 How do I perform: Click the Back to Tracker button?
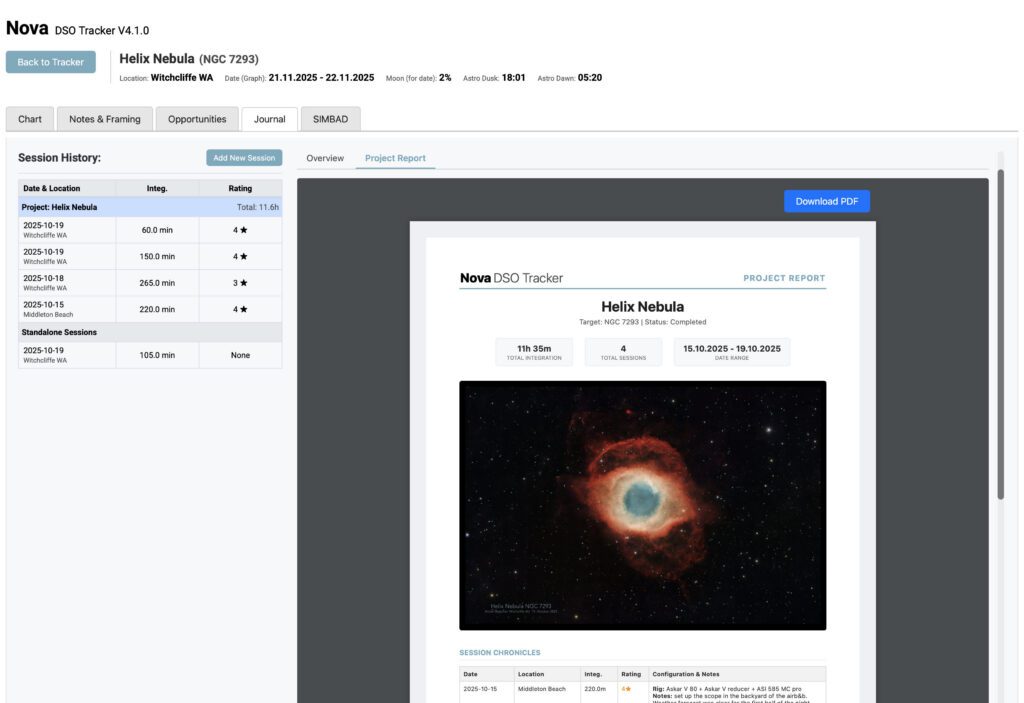(x=50, y=61)
